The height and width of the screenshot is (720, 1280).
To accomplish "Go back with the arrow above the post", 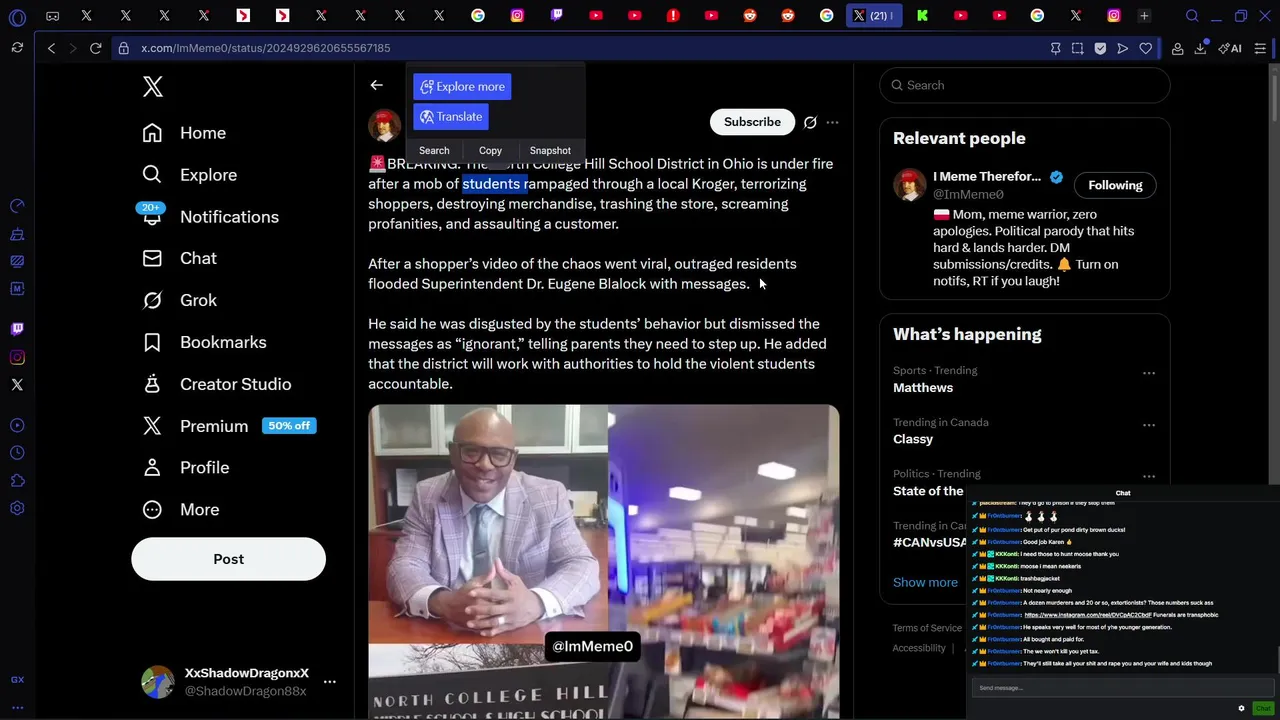I will pyautogui.click(x=377, y=85).
